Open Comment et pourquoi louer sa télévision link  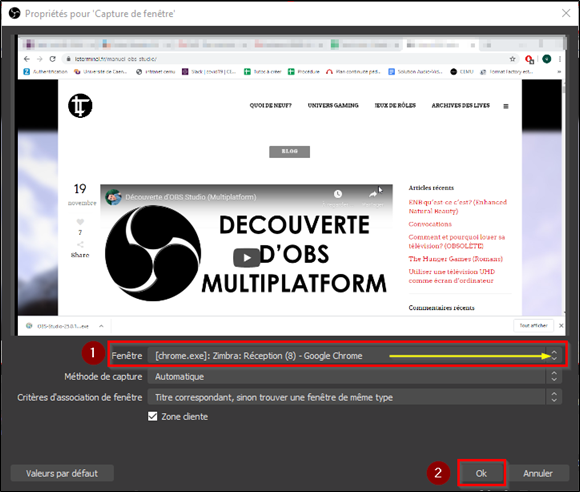457,241
